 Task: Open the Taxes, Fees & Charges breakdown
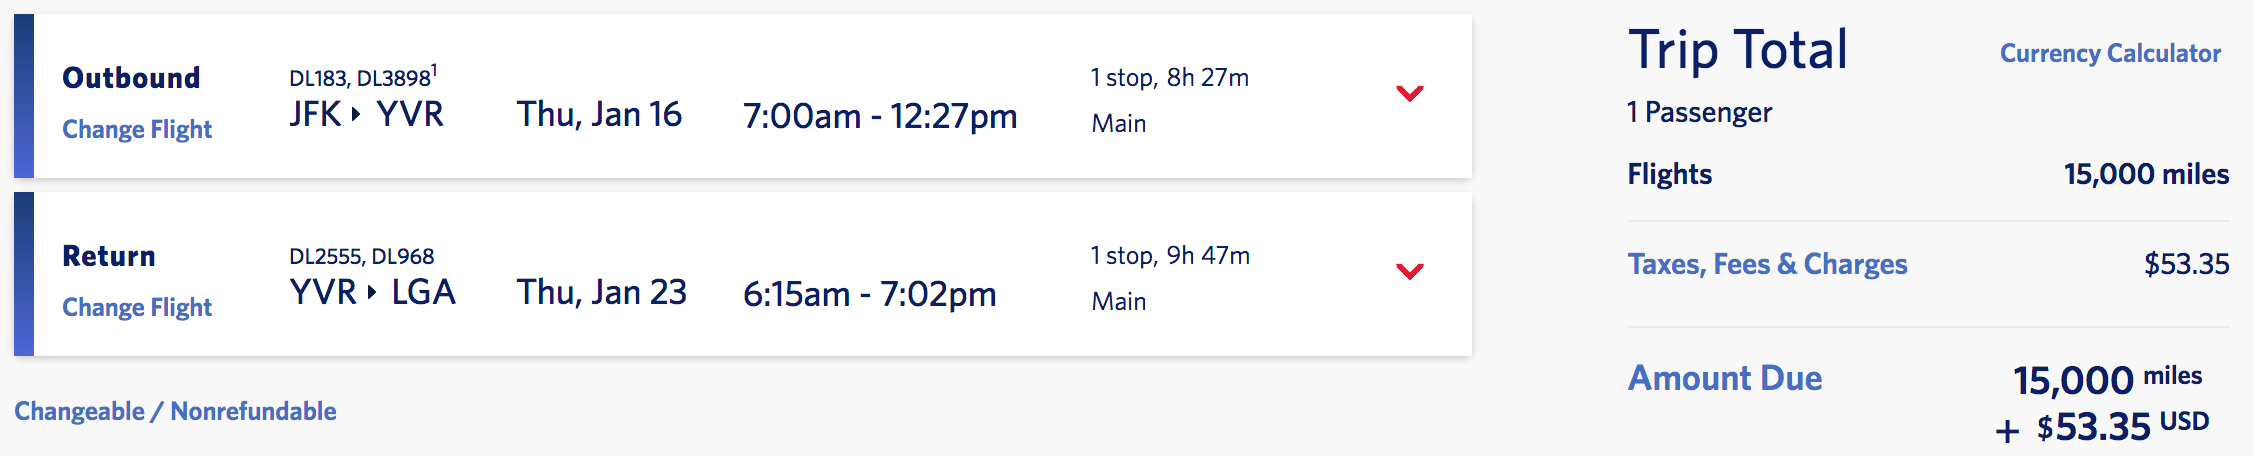[1767, 264]
